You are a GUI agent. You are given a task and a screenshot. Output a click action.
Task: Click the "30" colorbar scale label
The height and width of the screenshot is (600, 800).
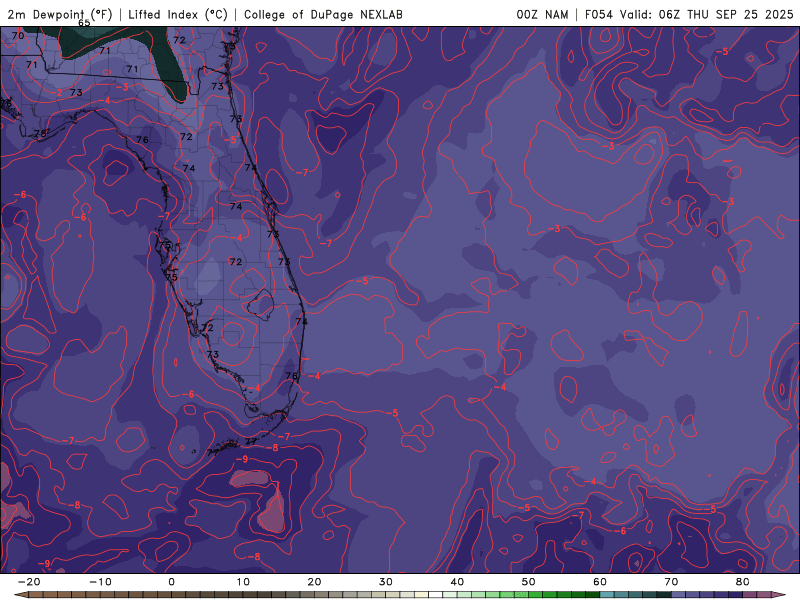tap(386, 582)
